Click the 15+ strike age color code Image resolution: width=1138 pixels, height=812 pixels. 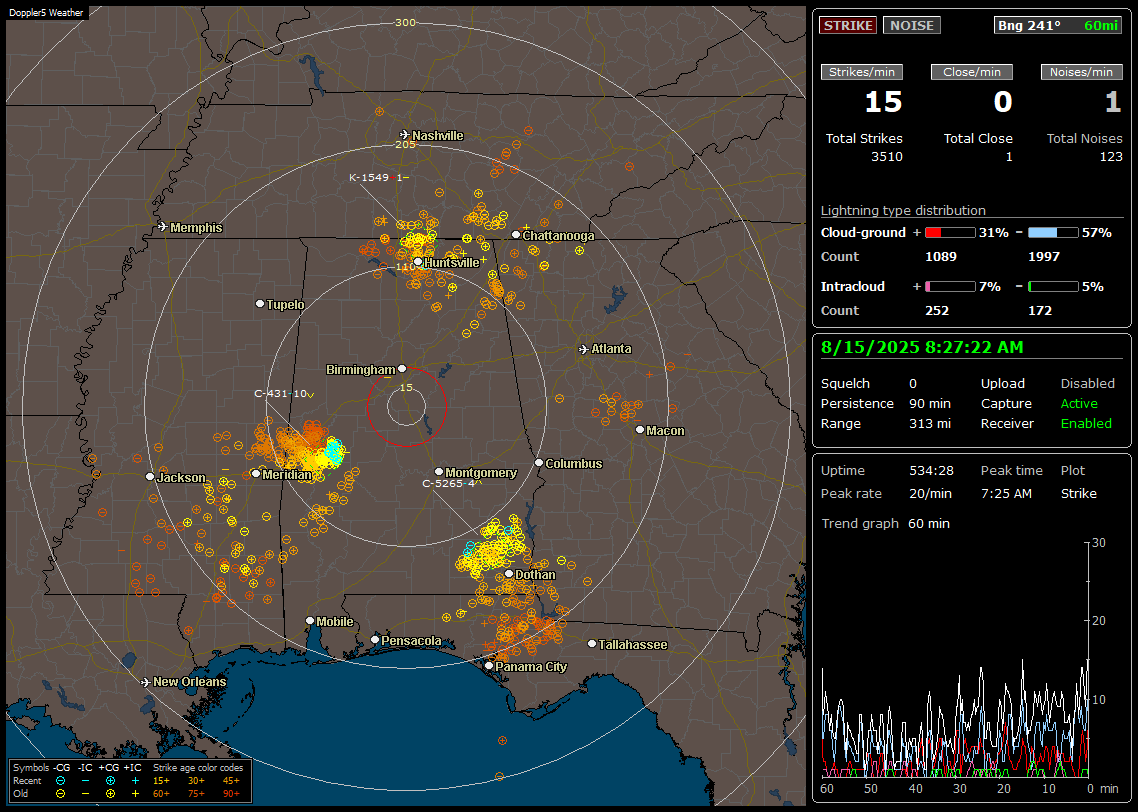tap(161, 781)
